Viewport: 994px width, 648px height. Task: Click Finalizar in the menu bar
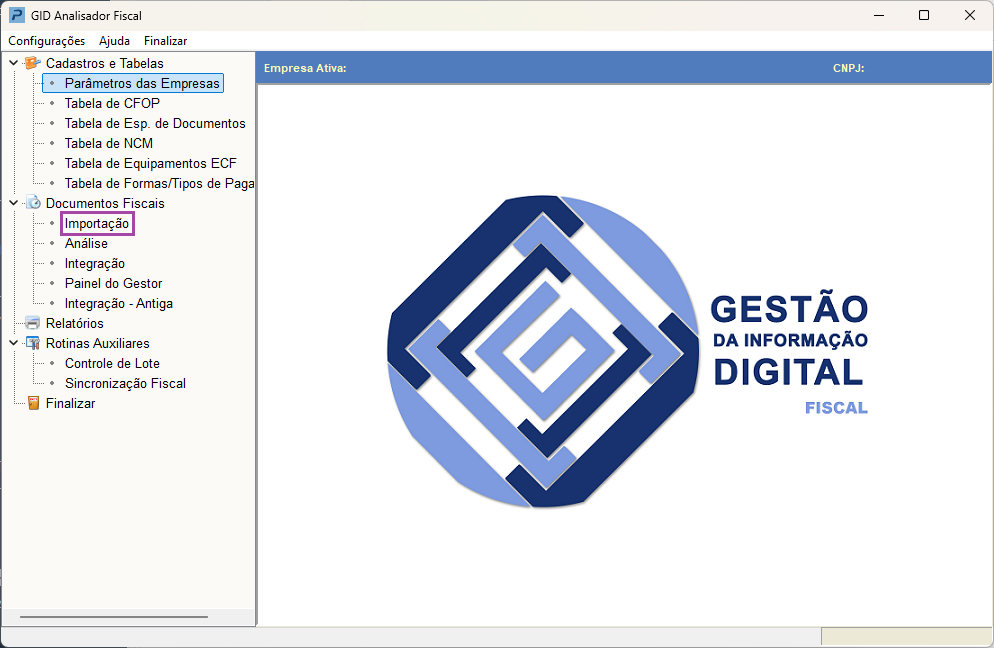[x=165, y=41]
